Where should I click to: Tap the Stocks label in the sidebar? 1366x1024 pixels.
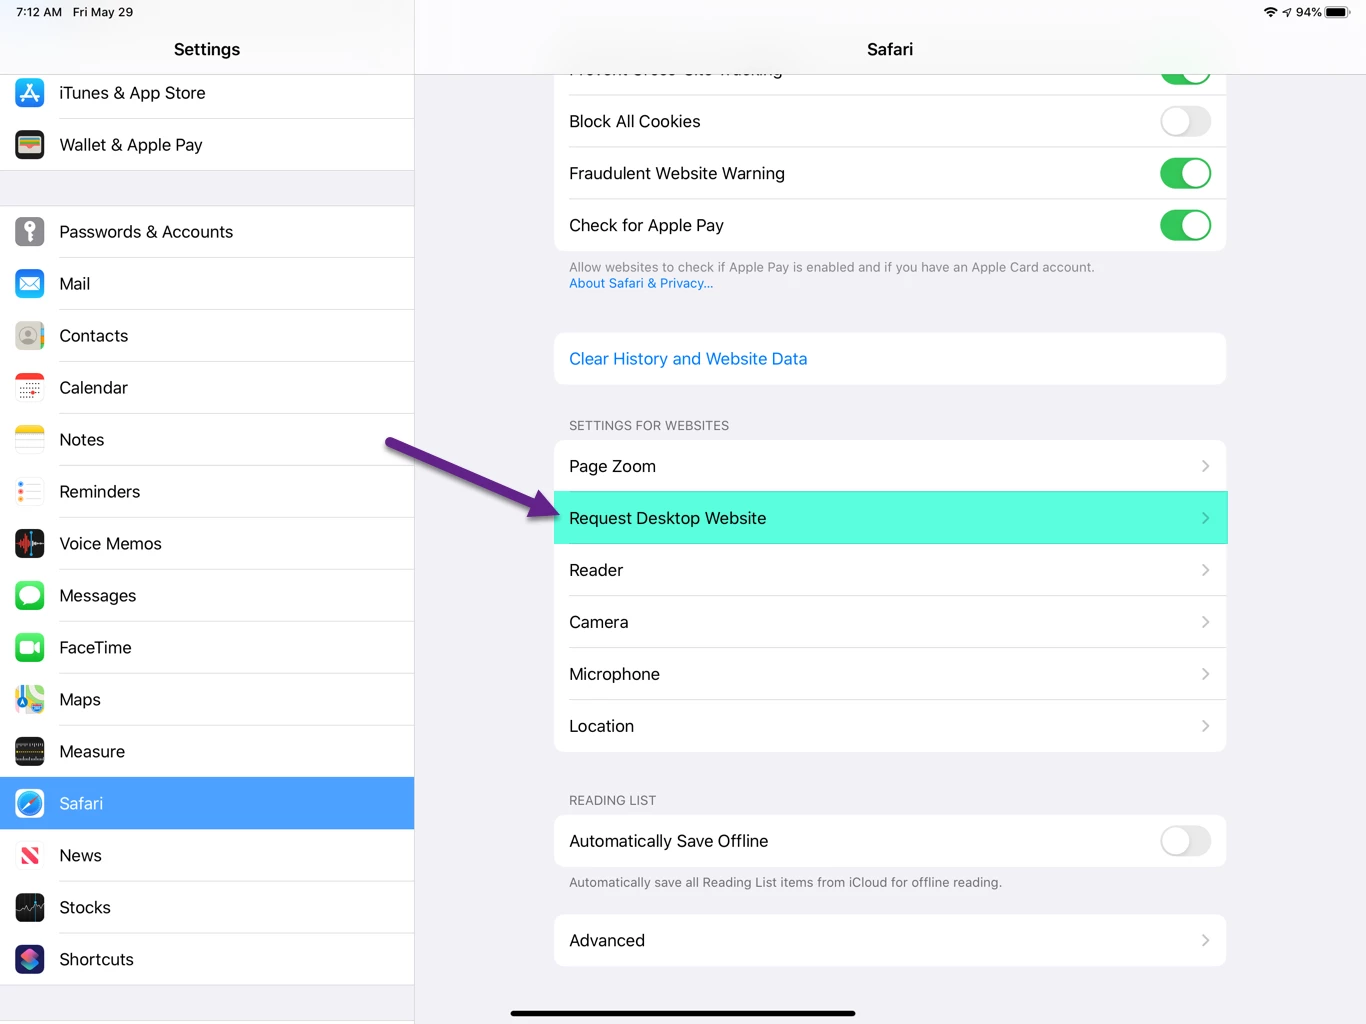[85, 908]
